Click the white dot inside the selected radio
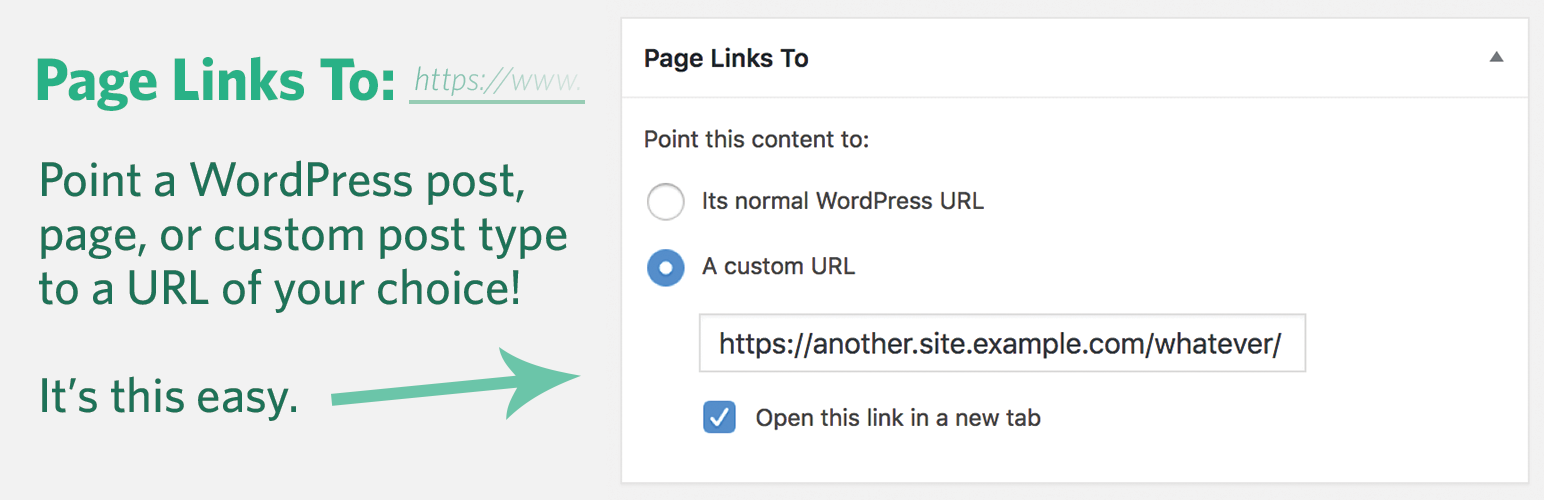 click(x=666, y=267)
